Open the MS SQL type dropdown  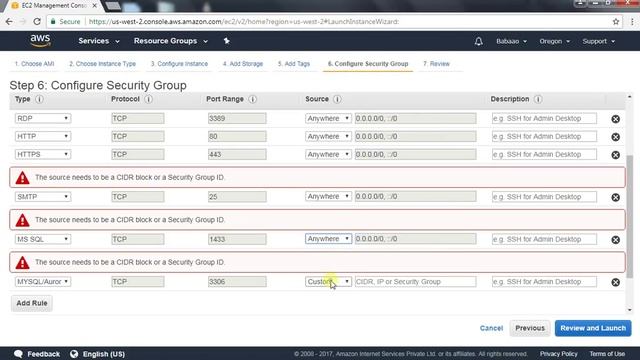click(x=42, y=239)
